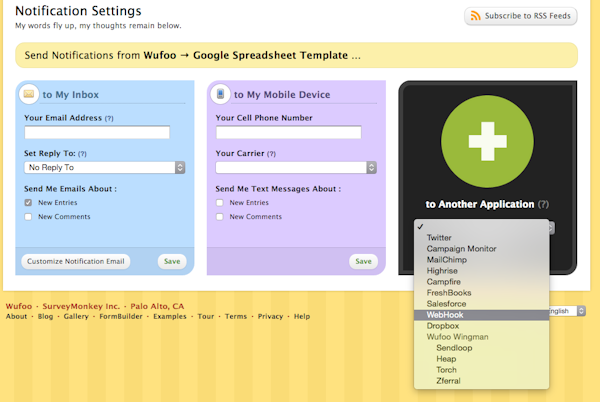This screenshot has width=600, height=402.
Task: Click the envelope icon beside to My Inbox
Action: 29,94
